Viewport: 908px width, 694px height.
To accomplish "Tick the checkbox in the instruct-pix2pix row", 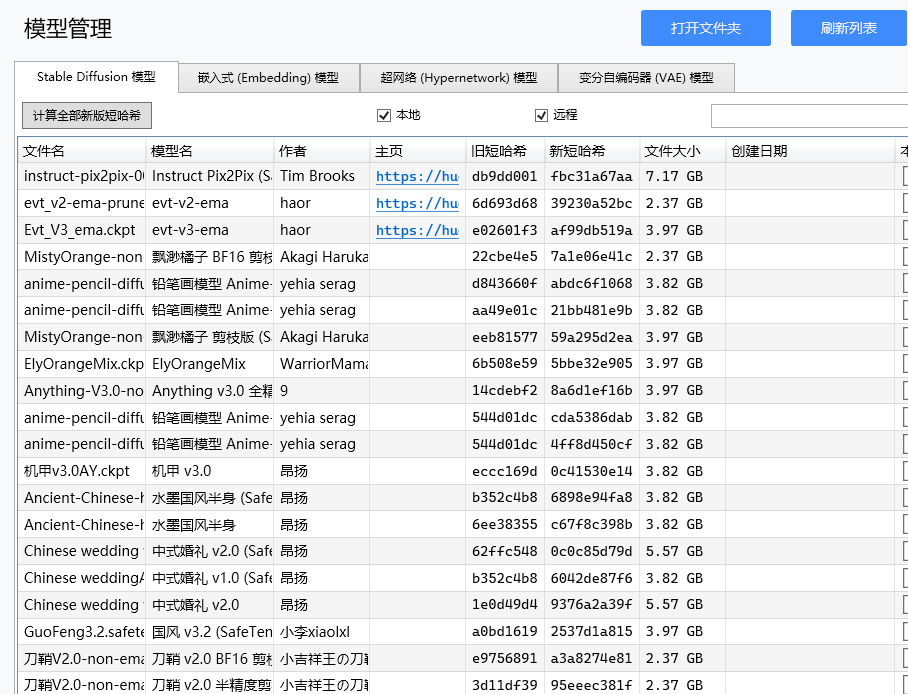I will click(x=904, y=177).
